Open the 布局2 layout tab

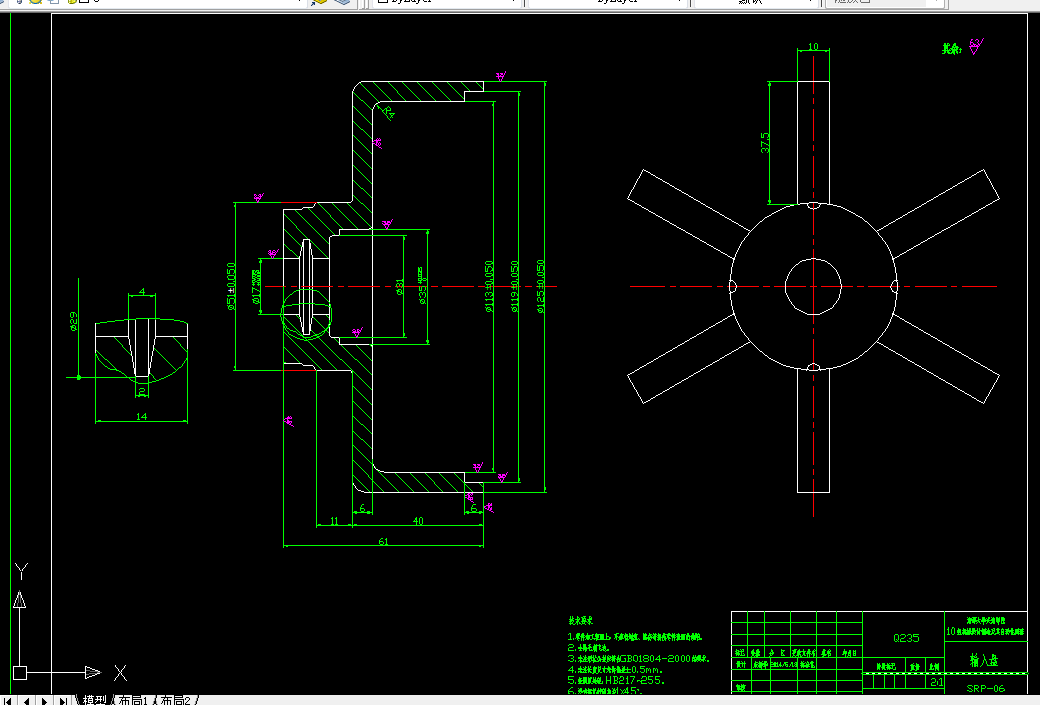pyautogui.click(x=176, y=700)
